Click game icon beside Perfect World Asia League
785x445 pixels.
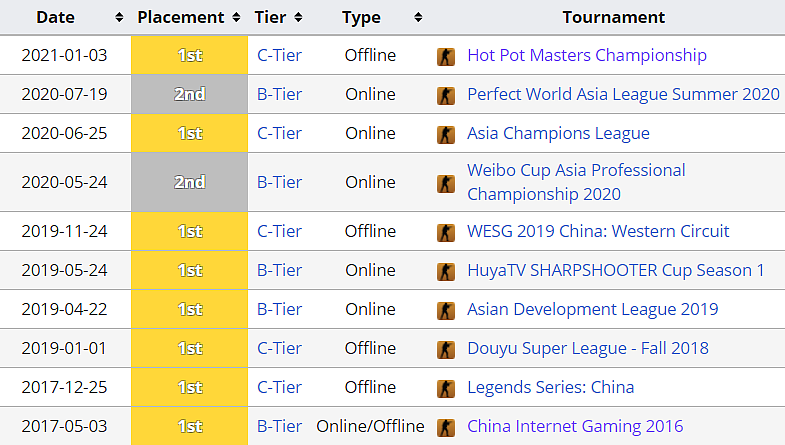pyautogui.click(x=446, y=95)
